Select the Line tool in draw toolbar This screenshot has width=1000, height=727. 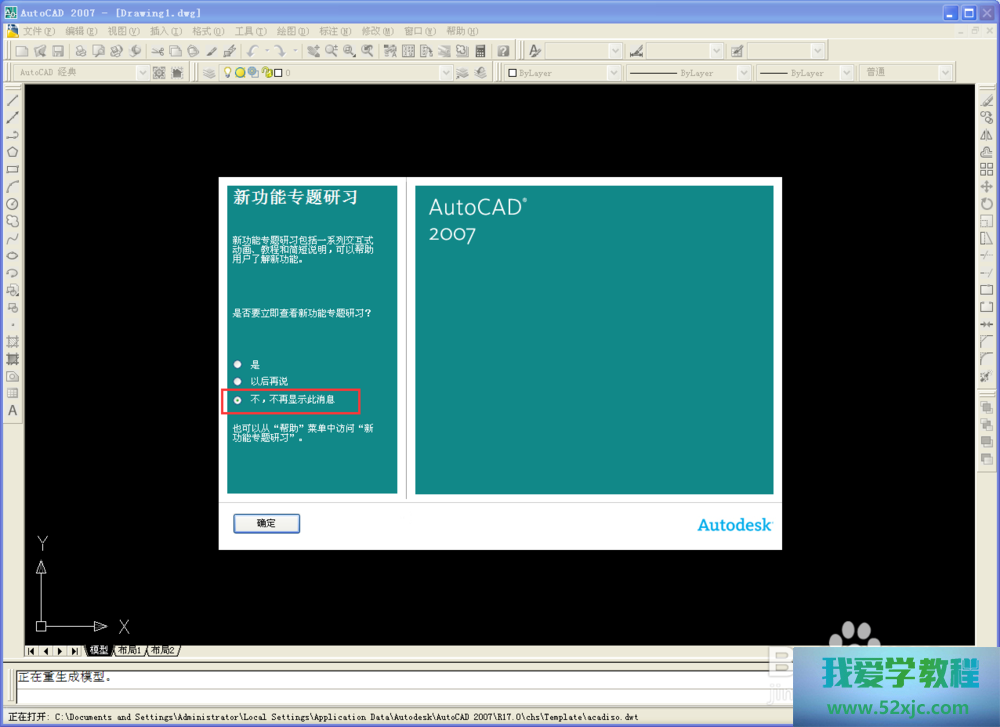tap(12, 100)
